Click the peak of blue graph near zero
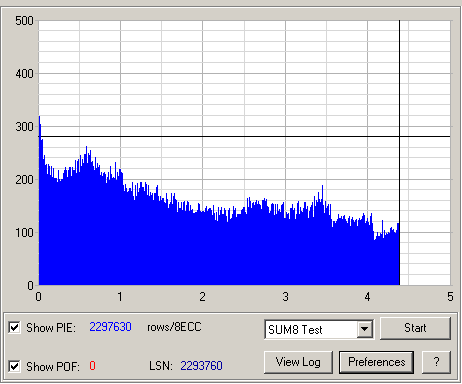The width and height of the screenshot is (462, 384). pos(39,117)
